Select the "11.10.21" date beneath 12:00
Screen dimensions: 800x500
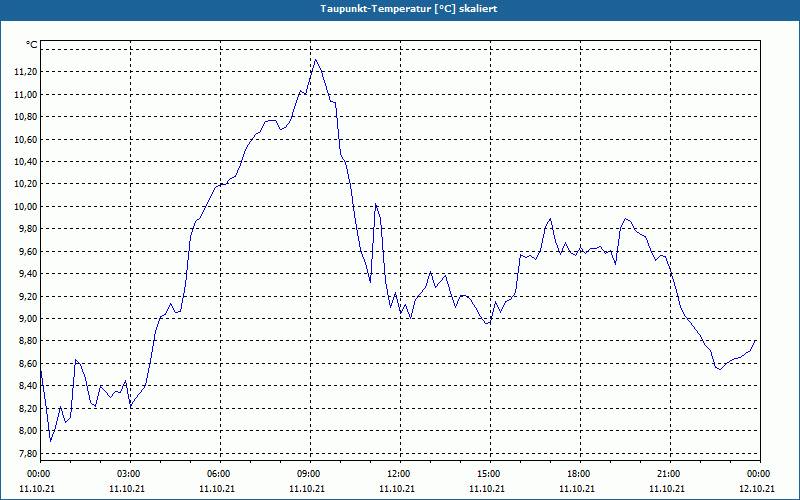[397, 489]
